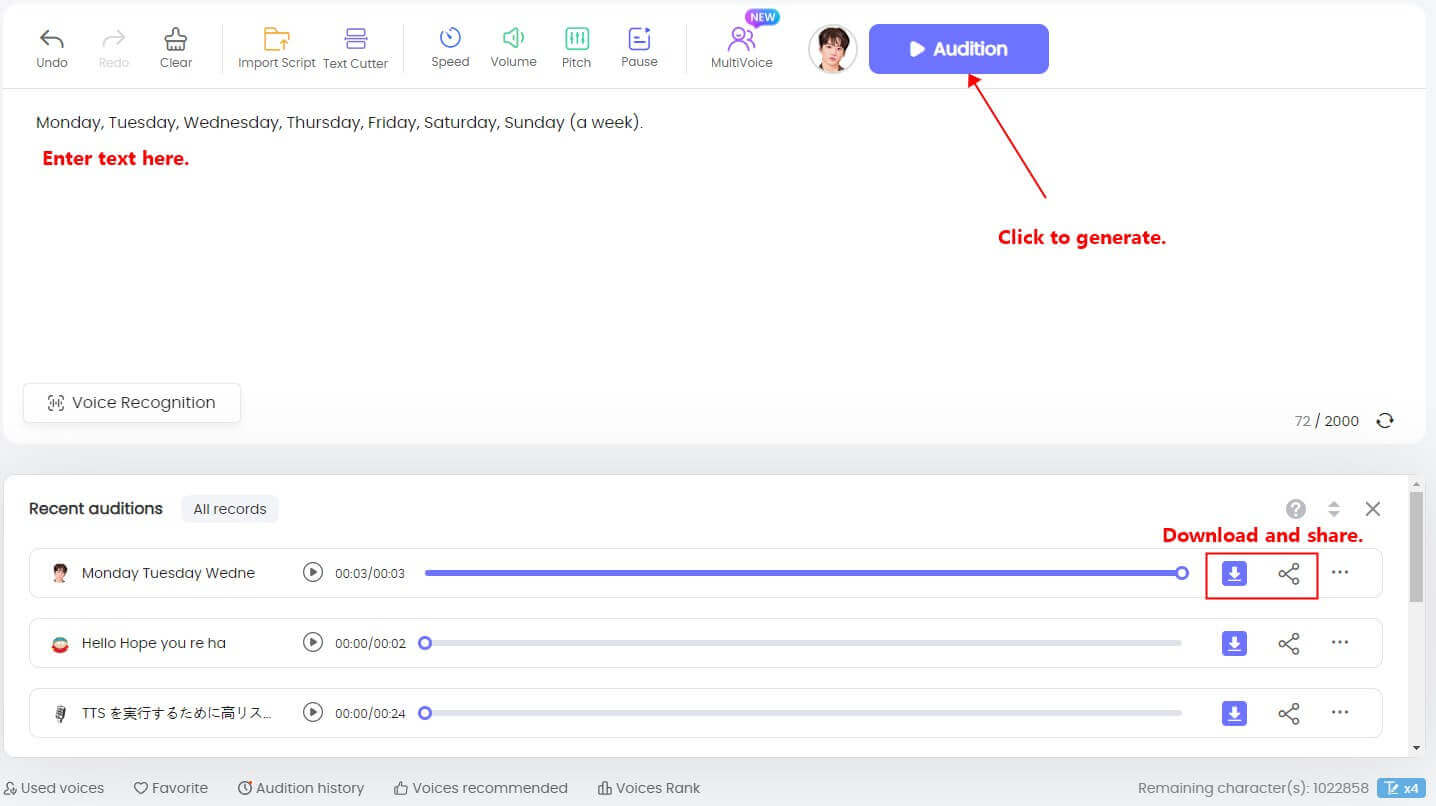The height and width of the screenshot is (806, 1436).
Task: Show All records
Action: [x=230, y=509]
